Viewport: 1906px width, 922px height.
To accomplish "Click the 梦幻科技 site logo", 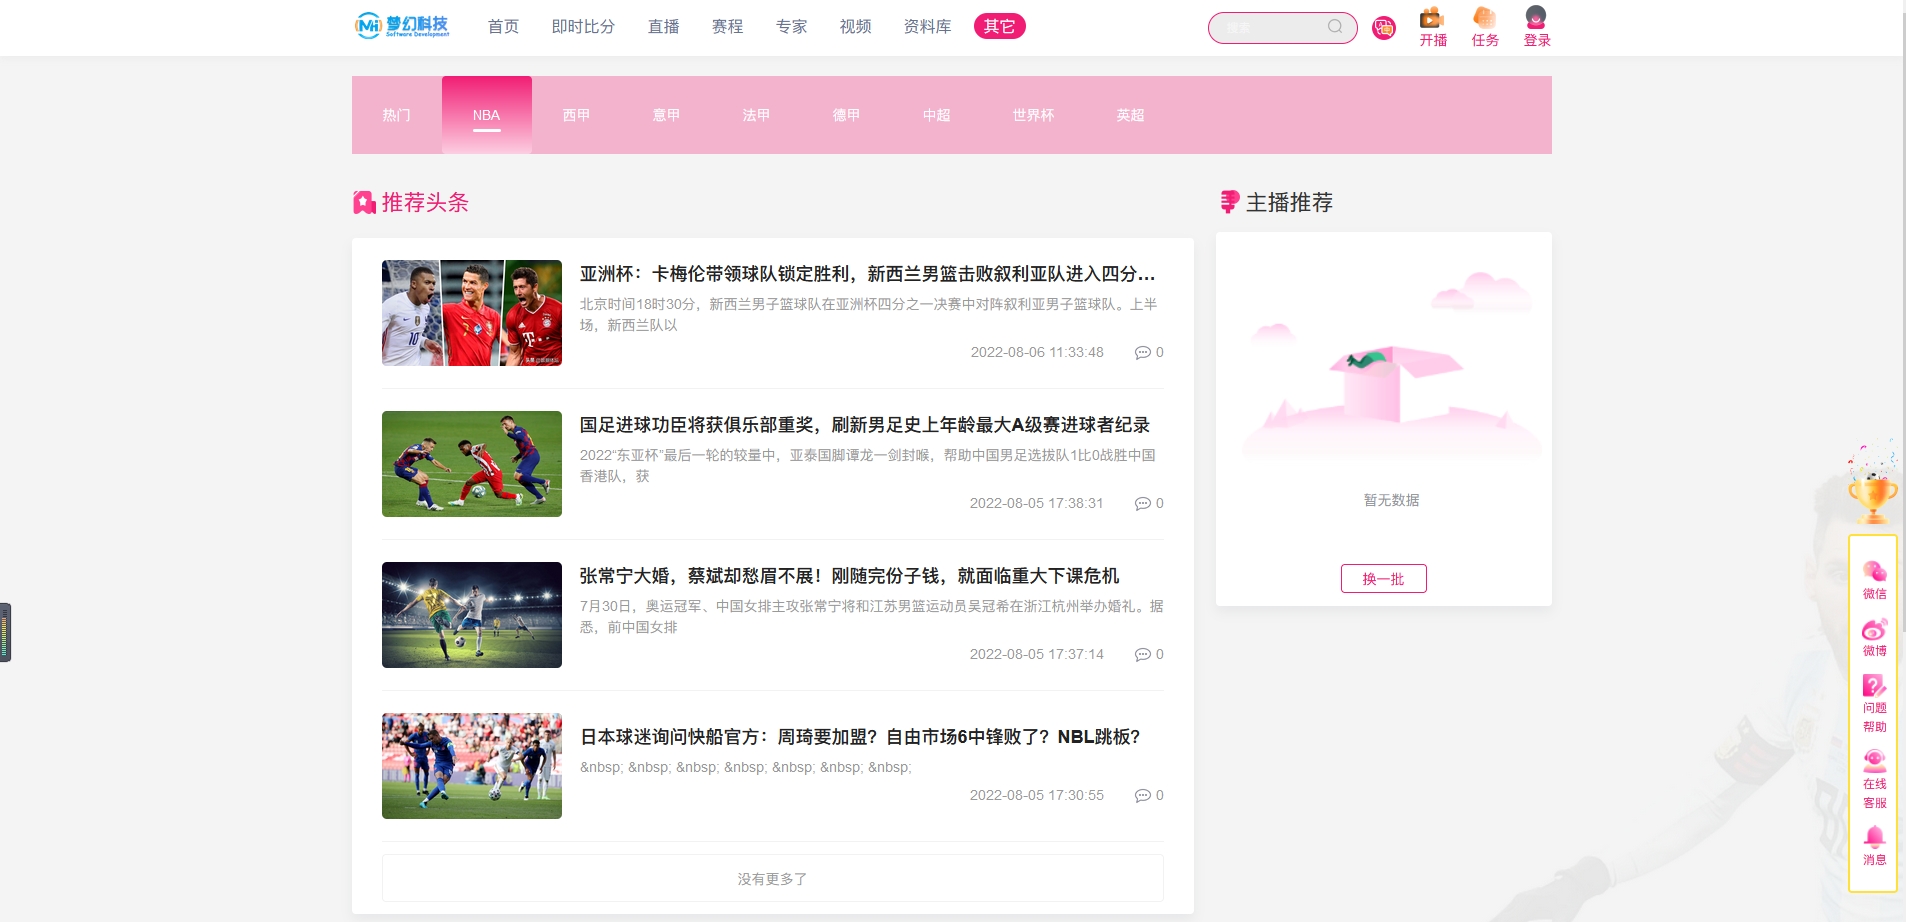I will (x=402, y=26).
